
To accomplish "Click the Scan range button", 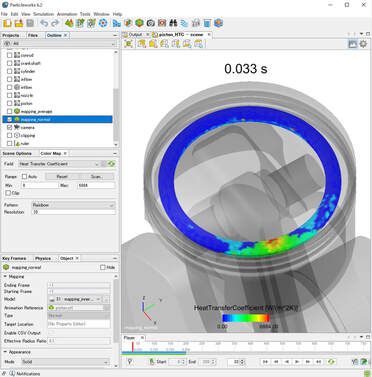I will click(97, 177).
